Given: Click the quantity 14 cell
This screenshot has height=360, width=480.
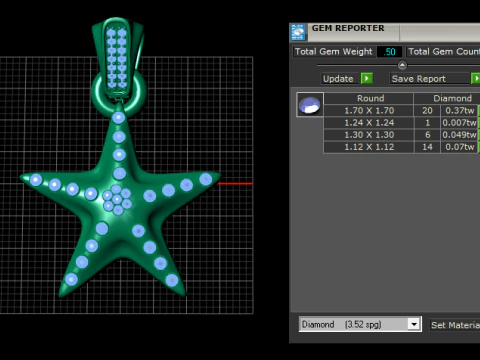Looking at the screenshot, I should [427, 147].
